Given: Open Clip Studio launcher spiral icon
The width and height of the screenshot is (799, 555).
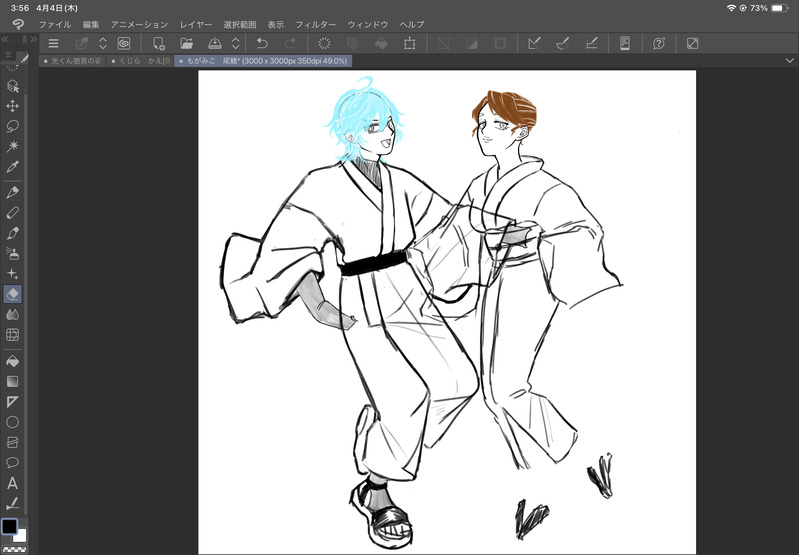Looking at the screenshot, I should coord(124,44).
